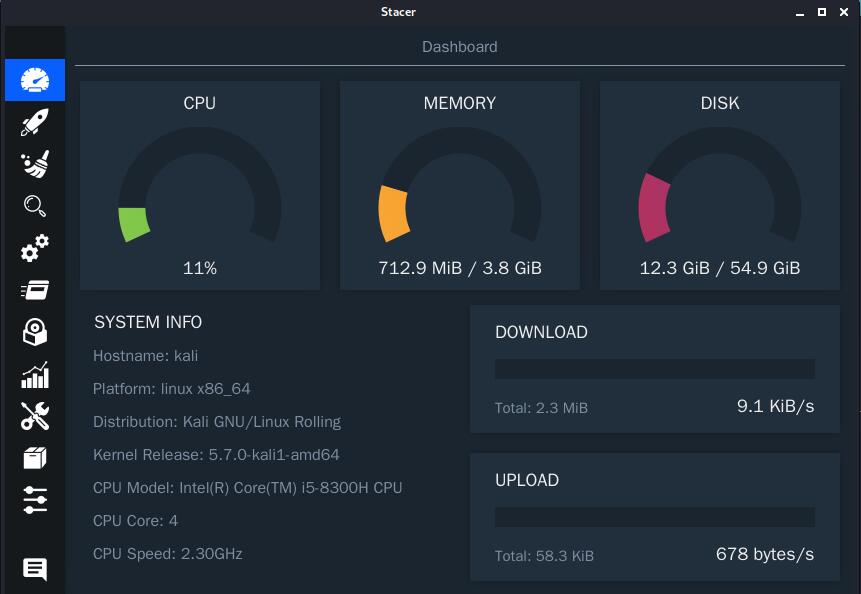The image size is (861, 594).
Task: Select the Search magnifier icon in sidebar
Action: 35,206
